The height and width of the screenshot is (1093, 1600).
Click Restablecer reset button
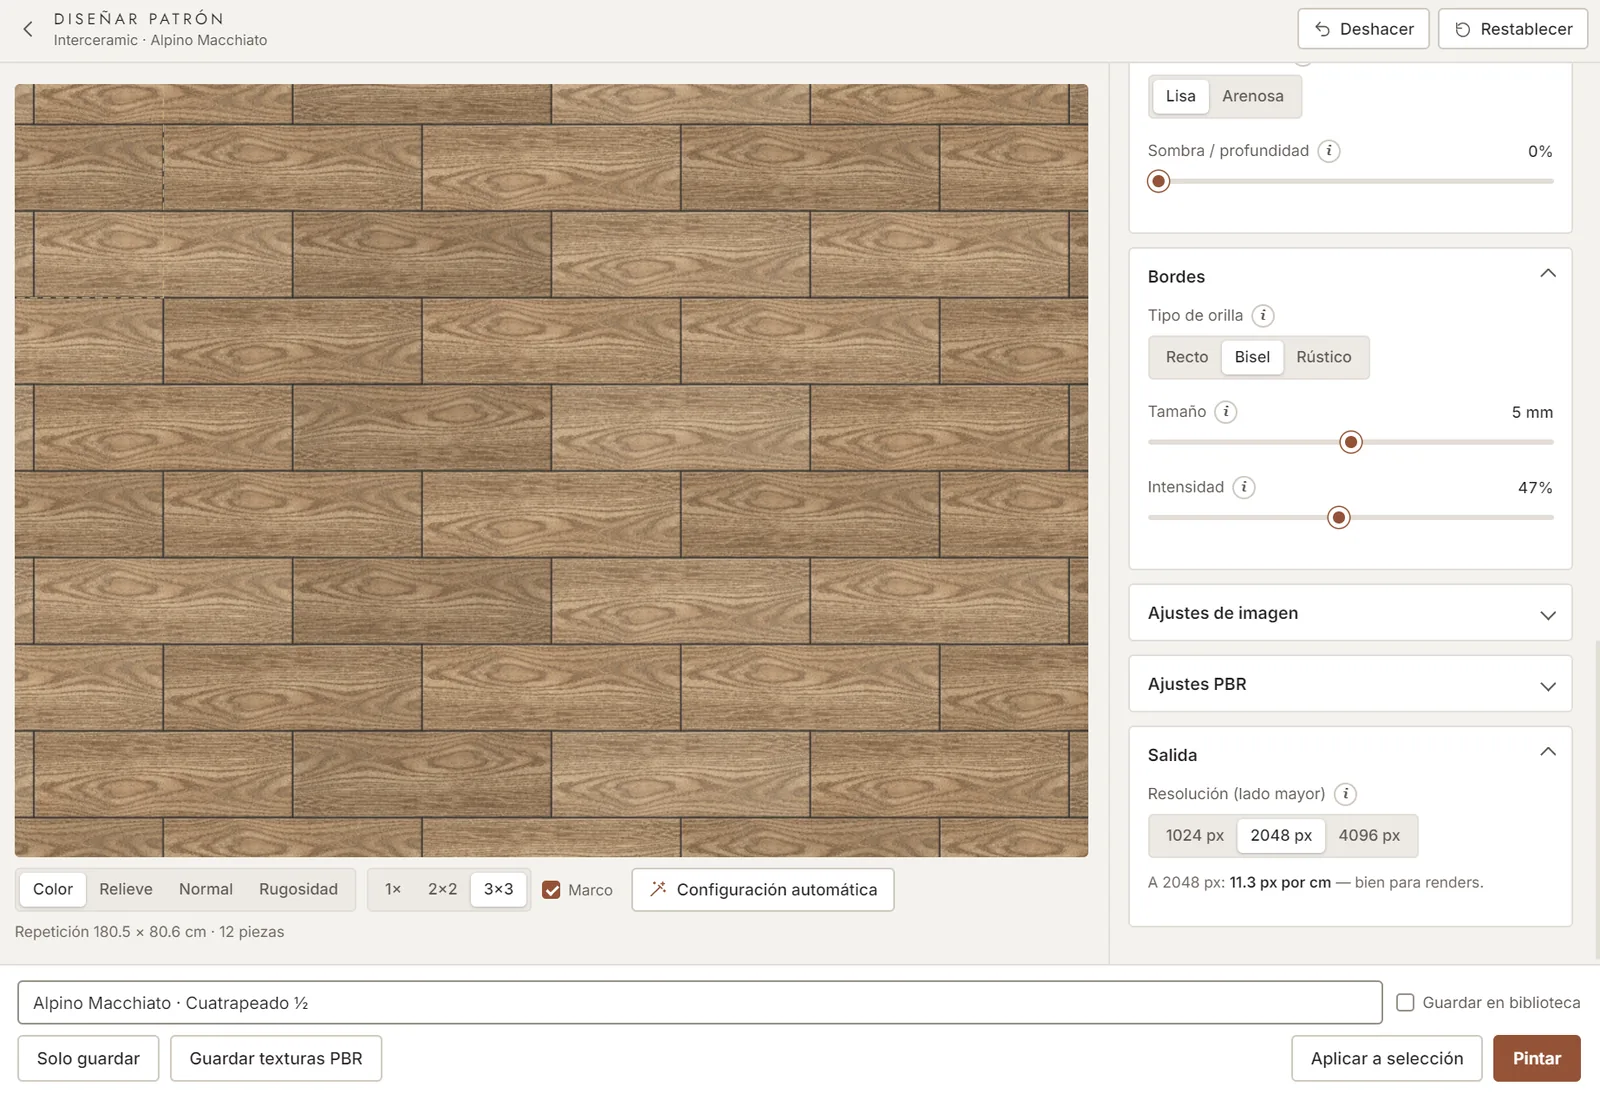click(1513, 29)
